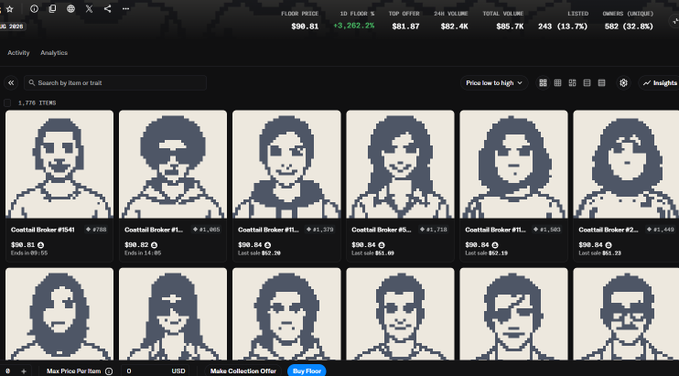Viewport: 679px width, 376px height.
Task: Switch to the table rows view
Action: click(x=601, y=83)
